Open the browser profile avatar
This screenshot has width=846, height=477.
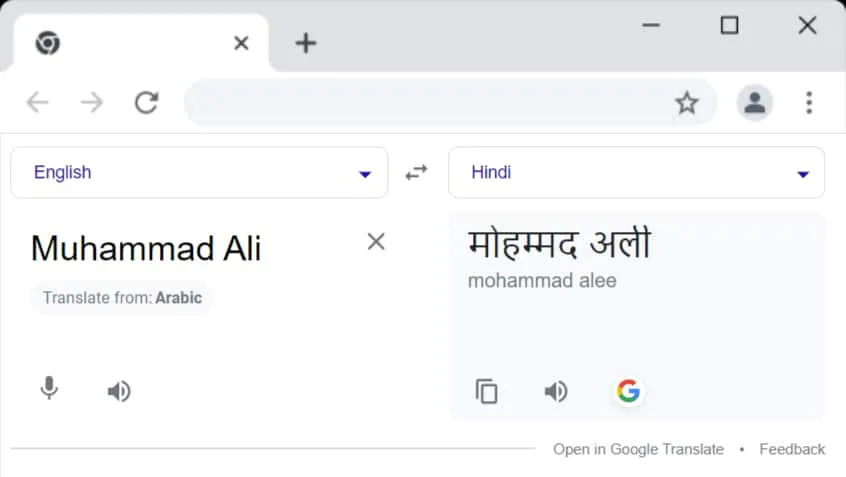click(754, 103)
